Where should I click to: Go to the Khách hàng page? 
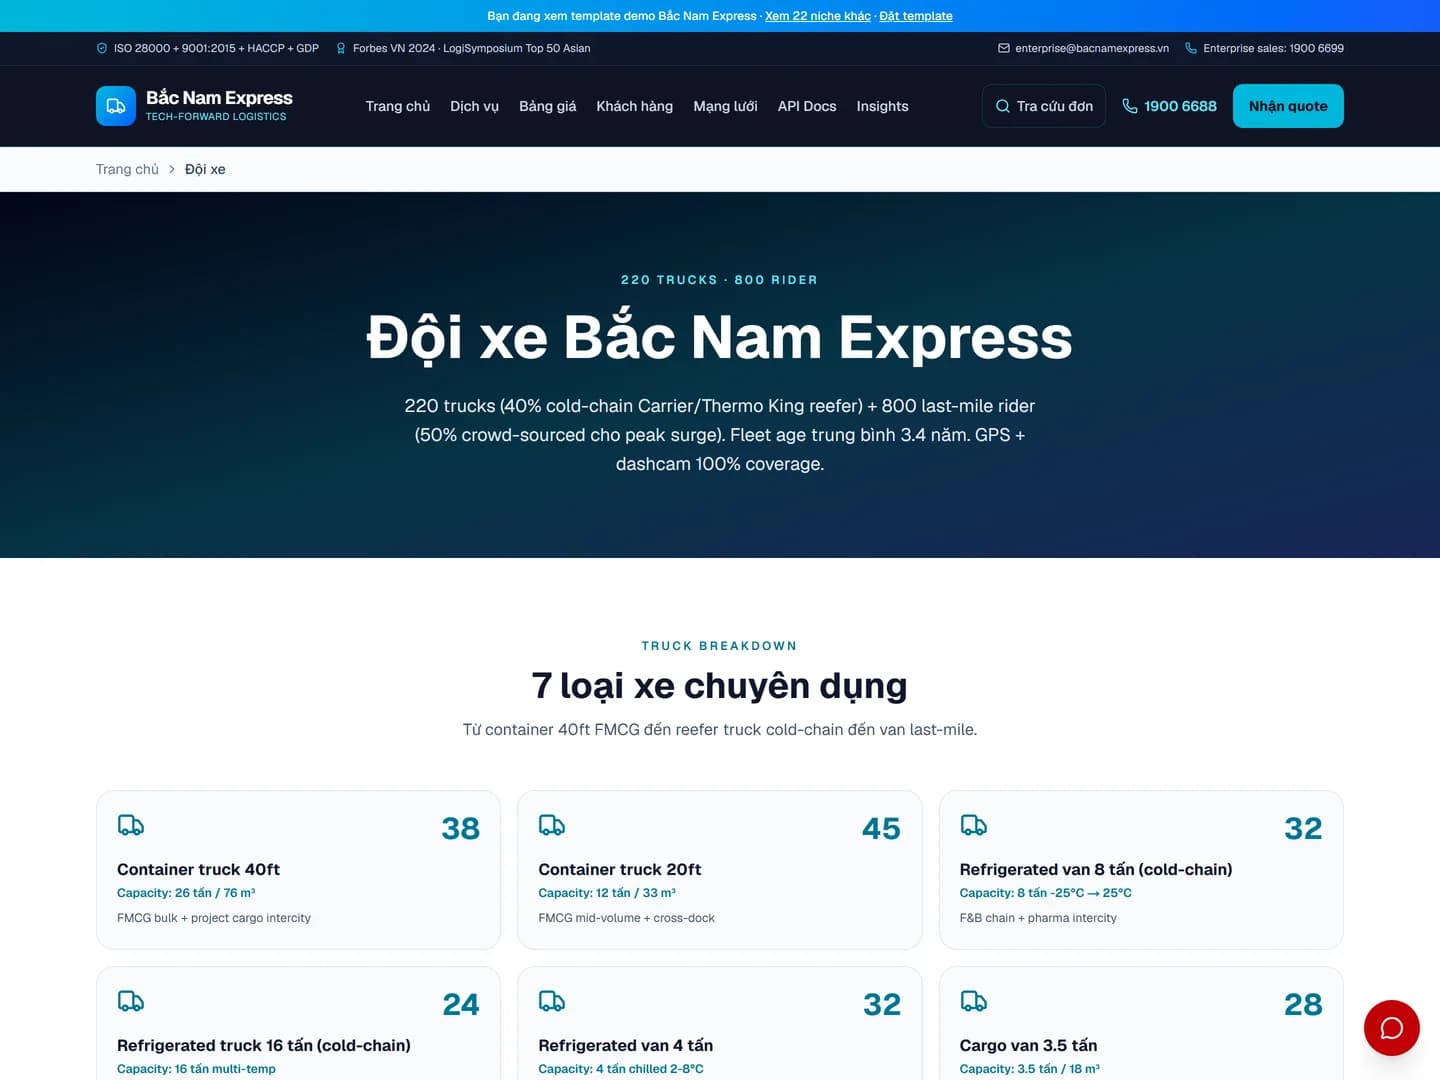(x=635, y=106)
